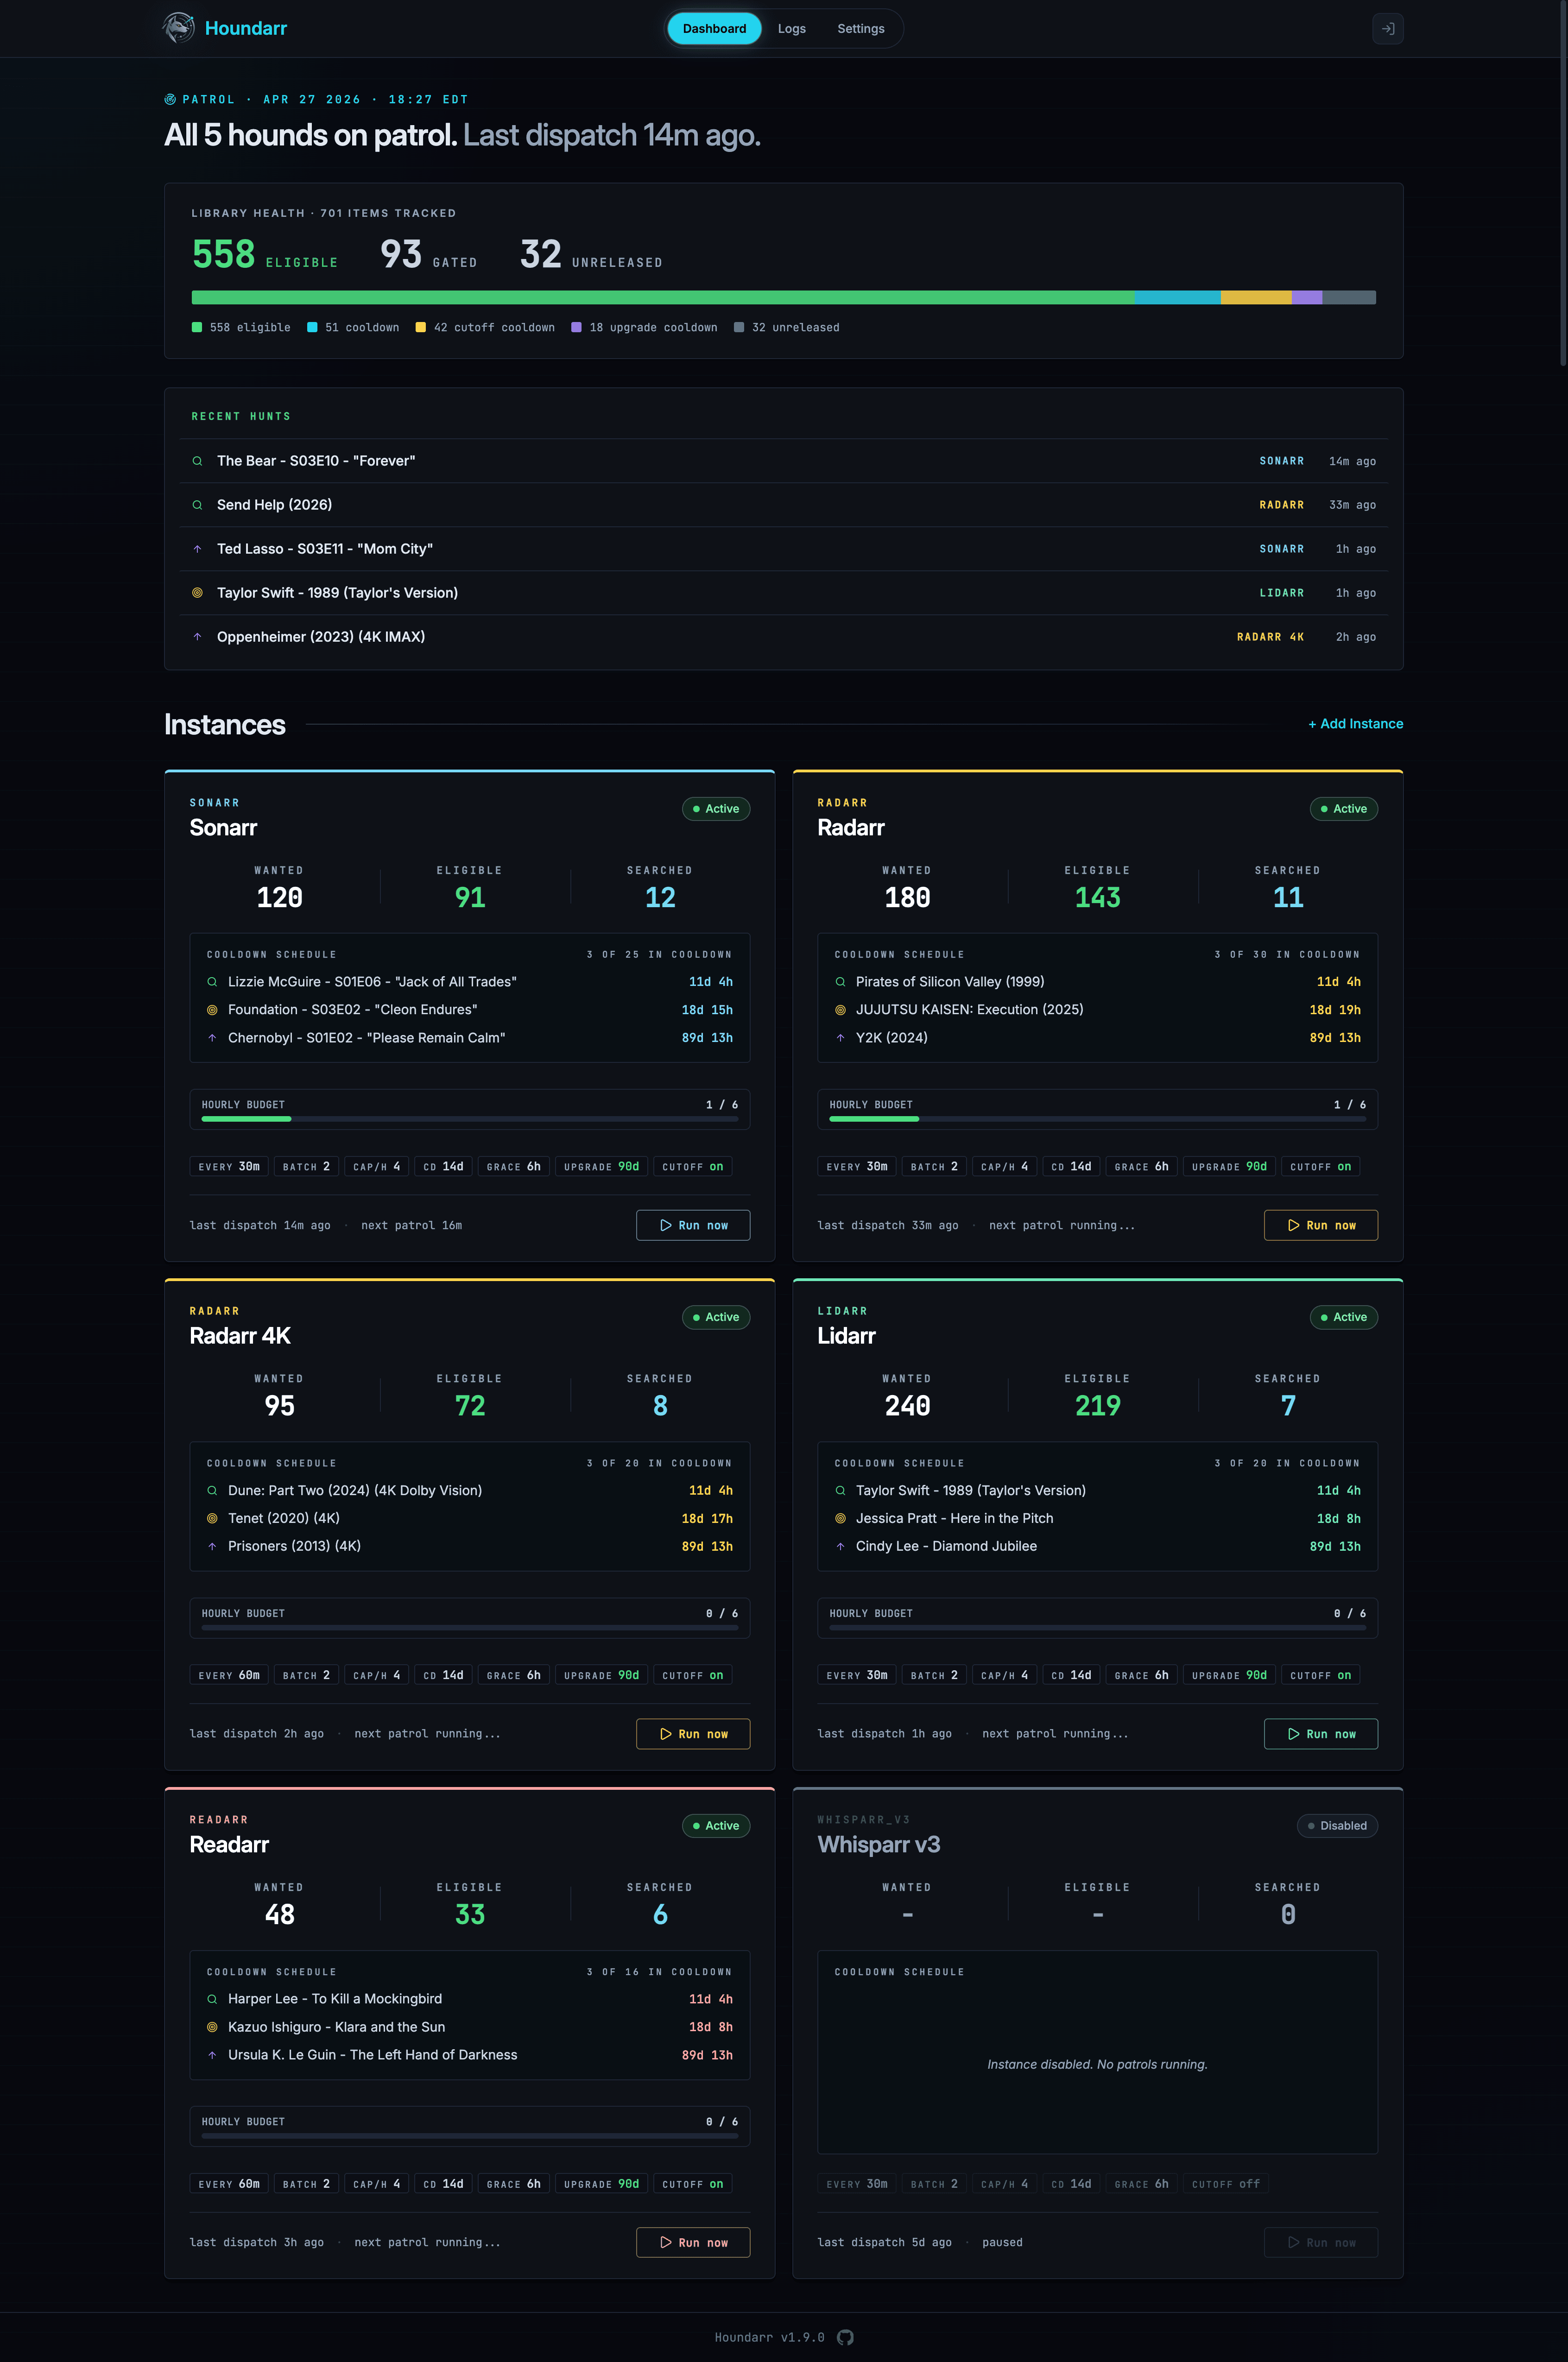Click Lidarr's Active status badge

coord(1344,1317)
